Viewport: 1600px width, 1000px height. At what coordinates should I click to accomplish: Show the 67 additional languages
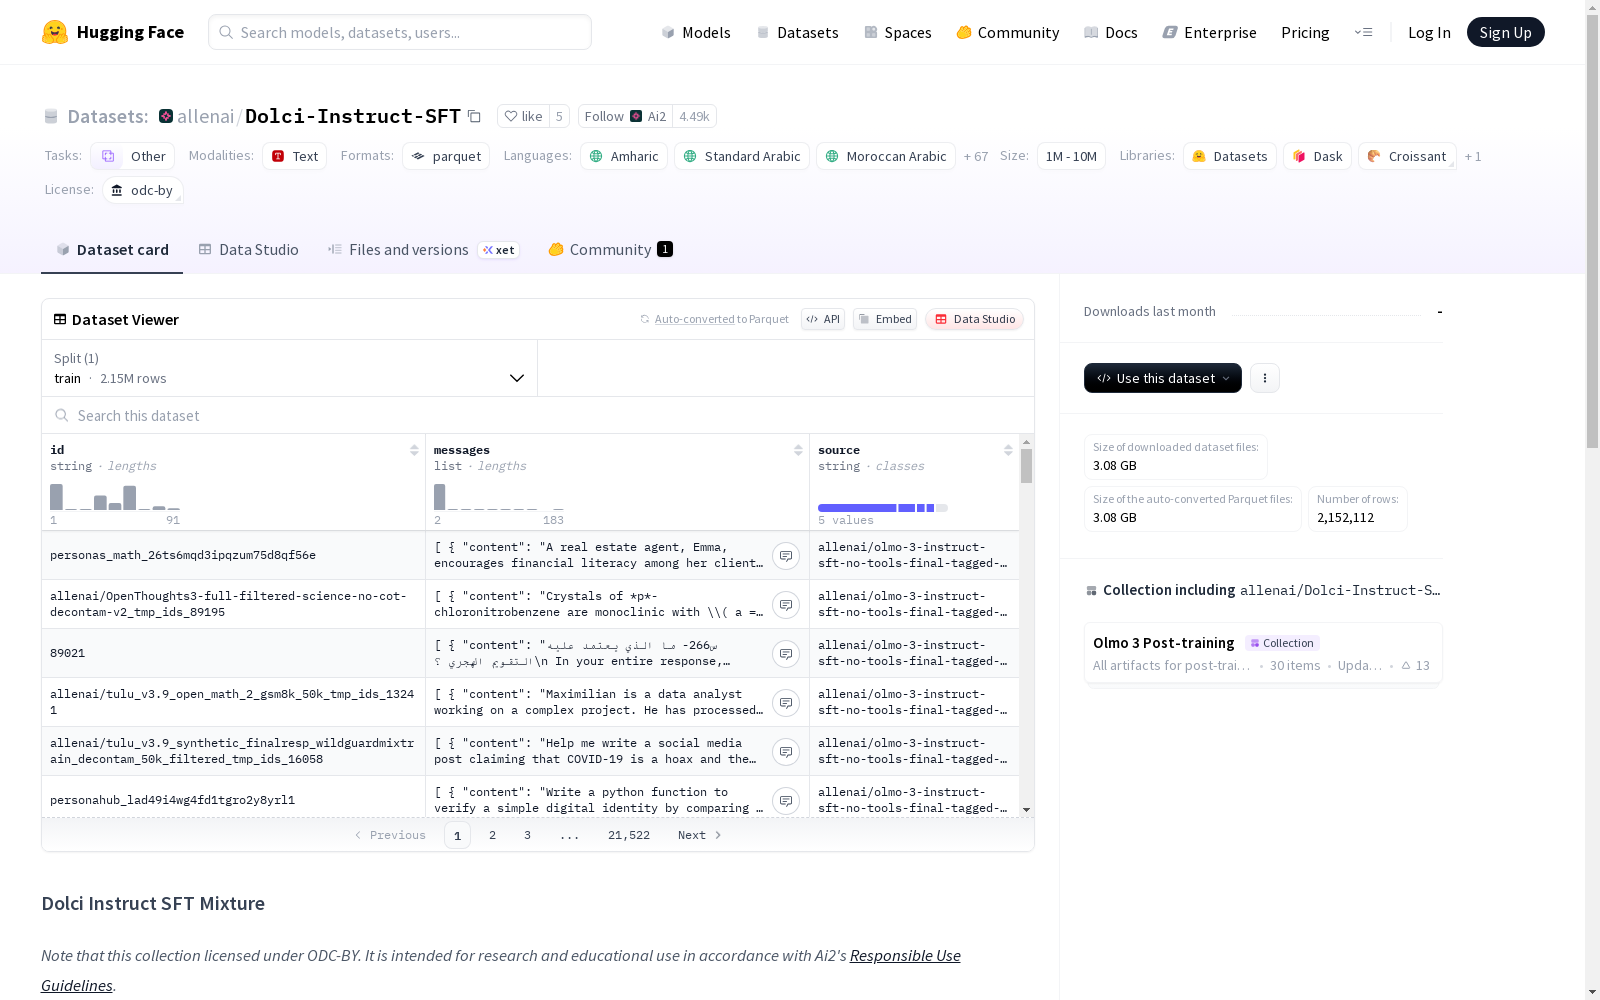[x=976, y=156]
